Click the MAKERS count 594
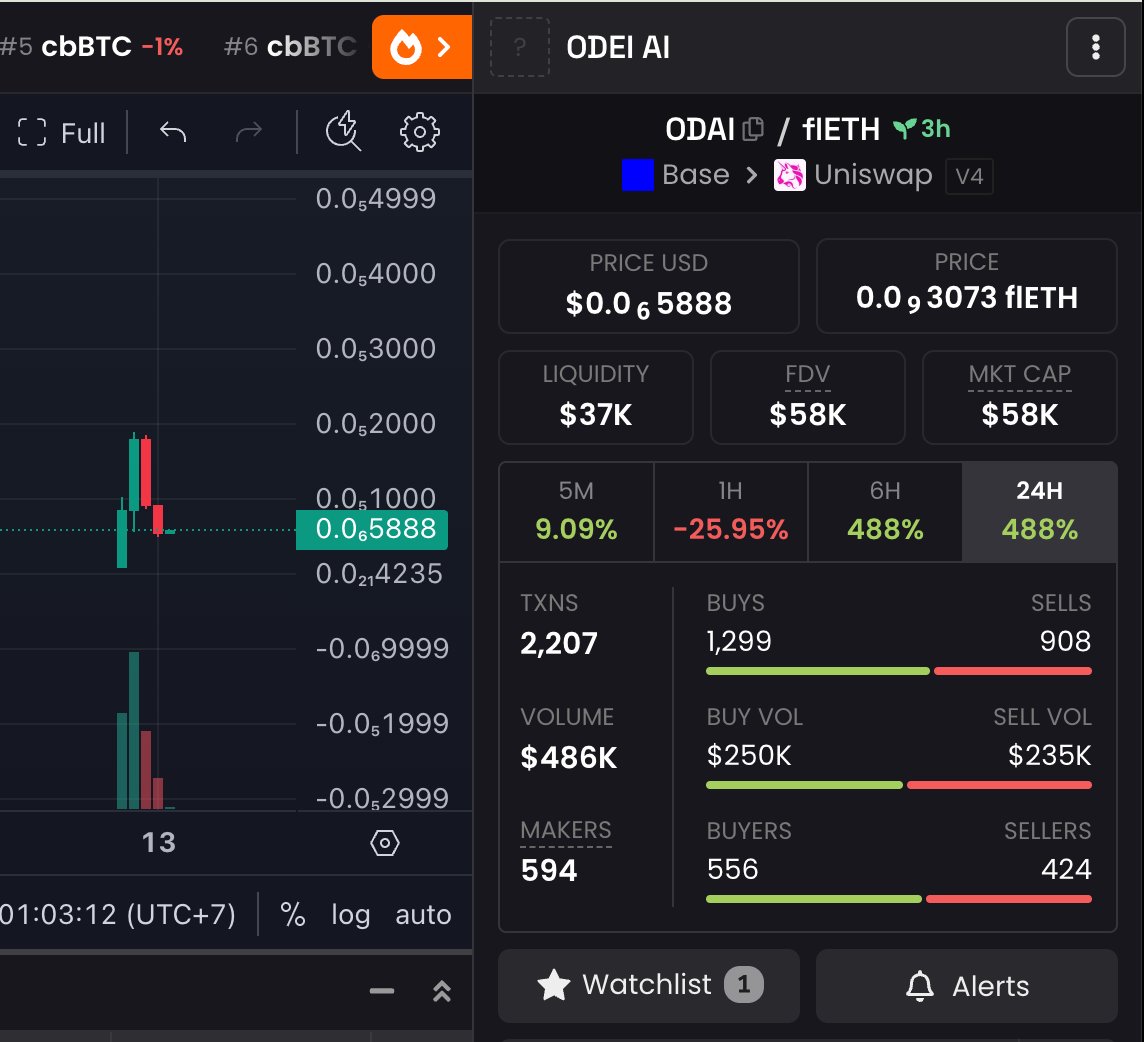Viewport: 1144px width, 1042px height. (549, 871)
